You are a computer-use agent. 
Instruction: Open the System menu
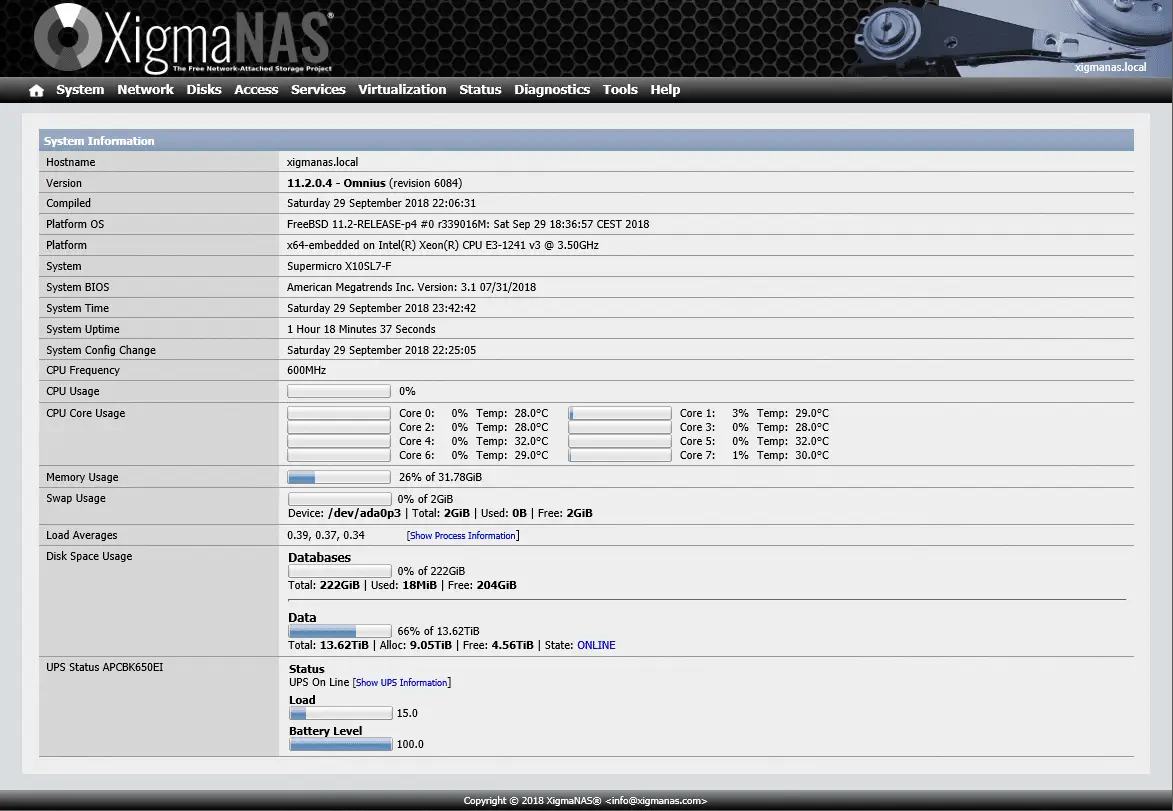(80, 90)
